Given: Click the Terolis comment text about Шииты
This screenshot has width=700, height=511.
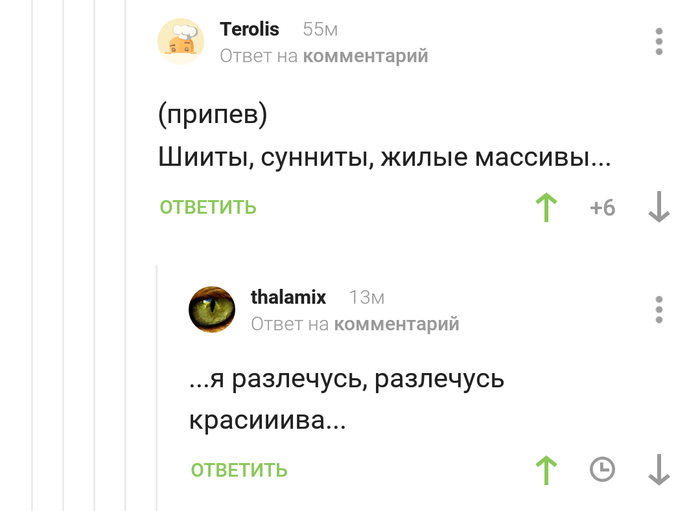Looking at the screenshot, I should (385, 158).
